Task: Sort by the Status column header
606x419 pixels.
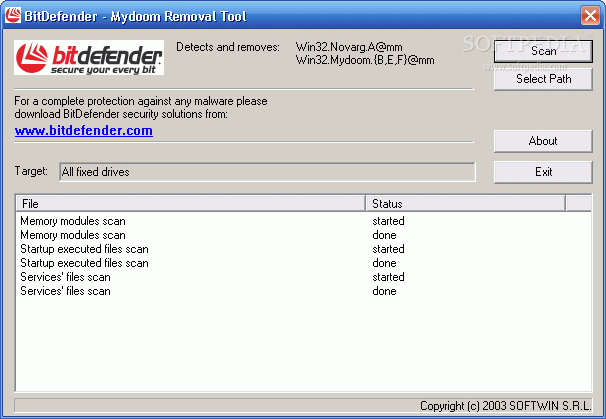Action: coord(465,204)
